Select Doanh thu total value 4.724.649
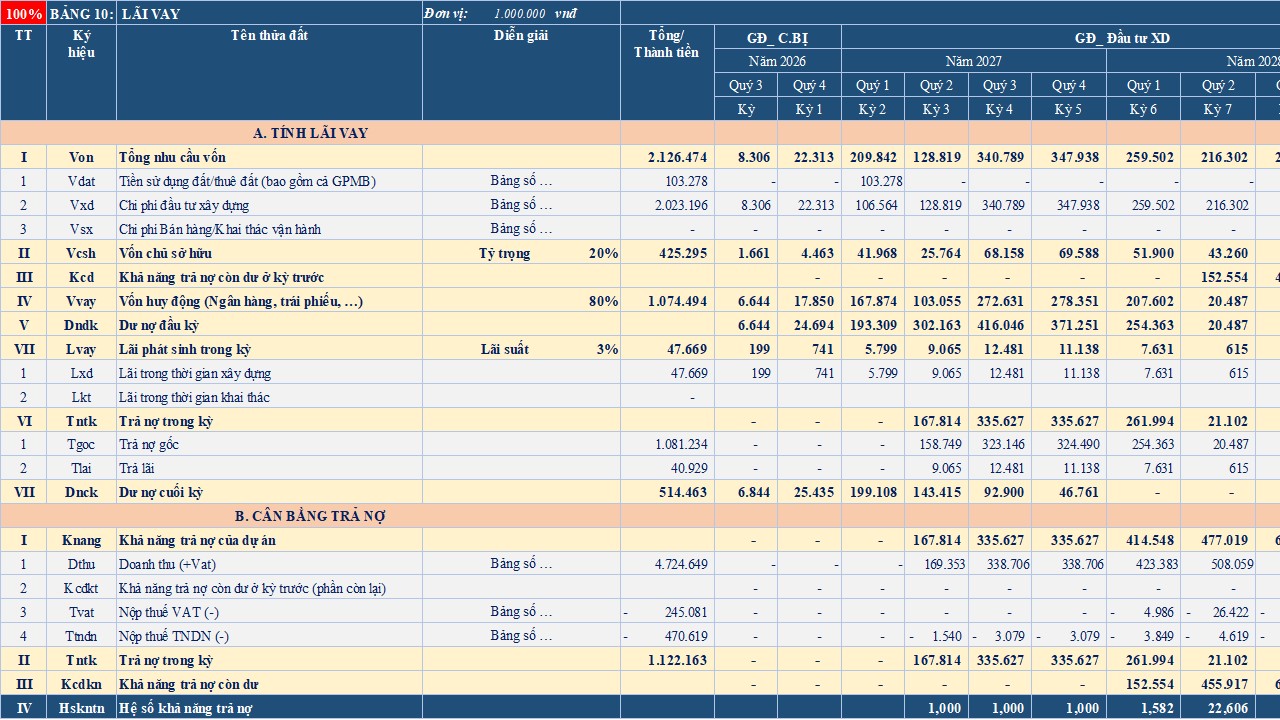Image resolution: width=1280 pixels, height=720 pixels. tap(667, 564)
